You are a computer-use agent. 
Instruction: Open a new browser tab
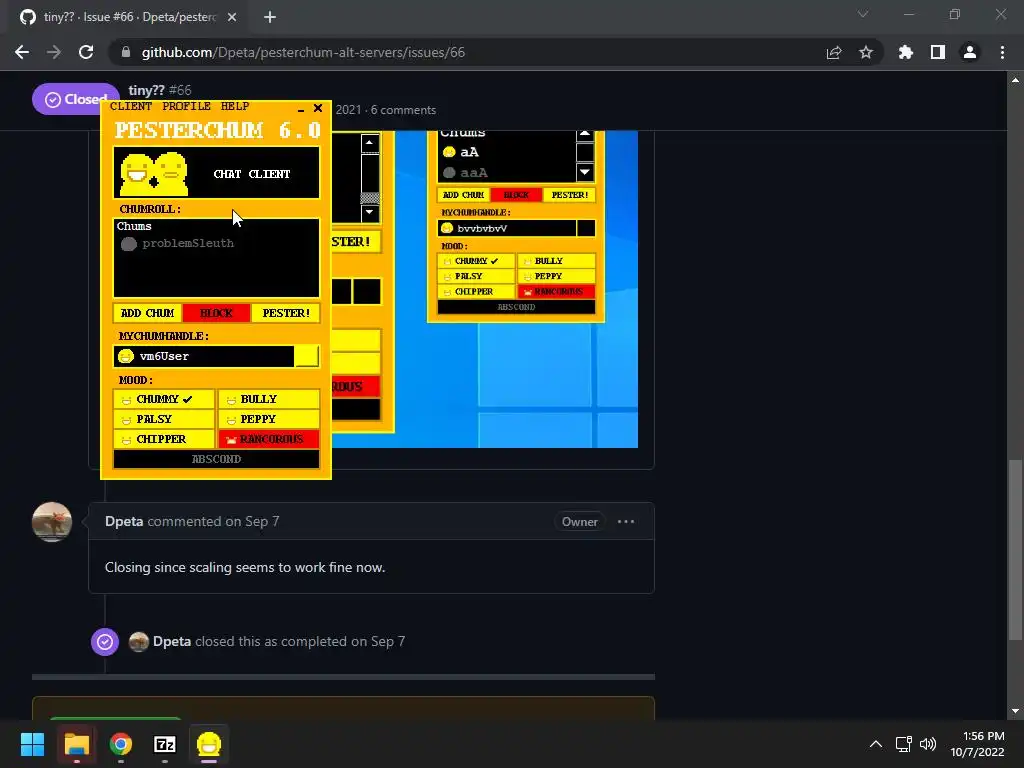270,17
